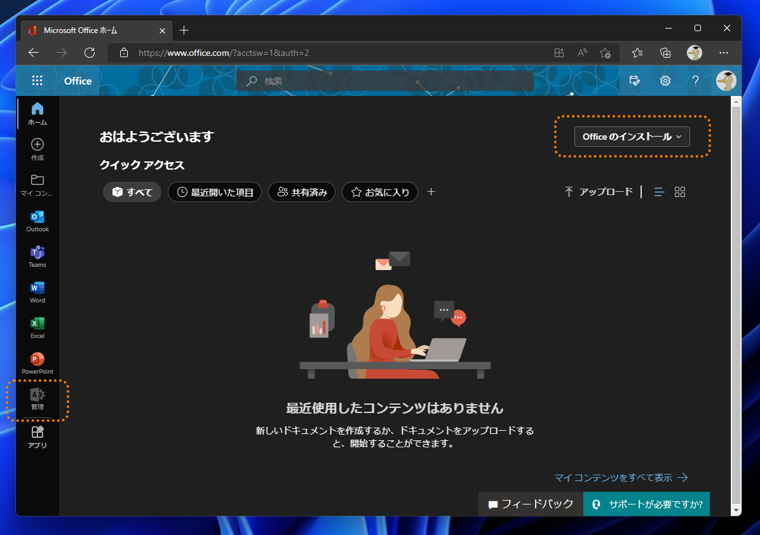Open the apps-available icon in address bar
Viewport: 760px width, 535px height.
click(x=559, y=53)
